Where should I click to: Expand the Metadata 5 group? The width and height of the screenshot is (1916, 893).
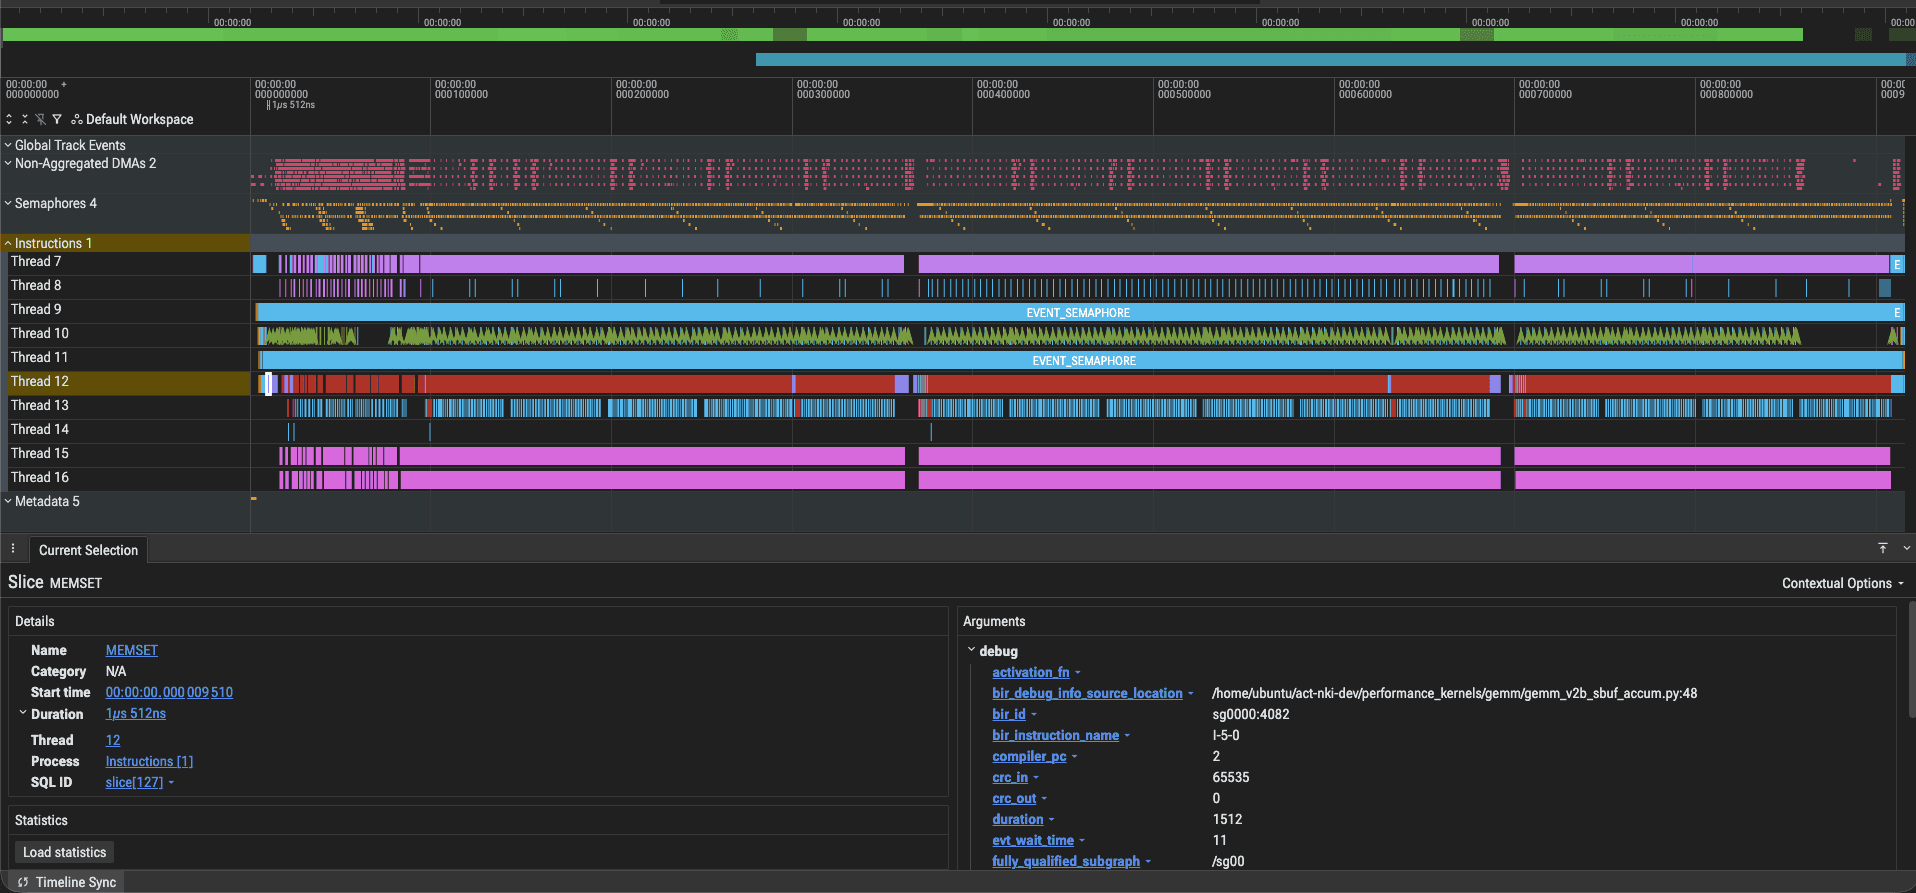point(8,501)
